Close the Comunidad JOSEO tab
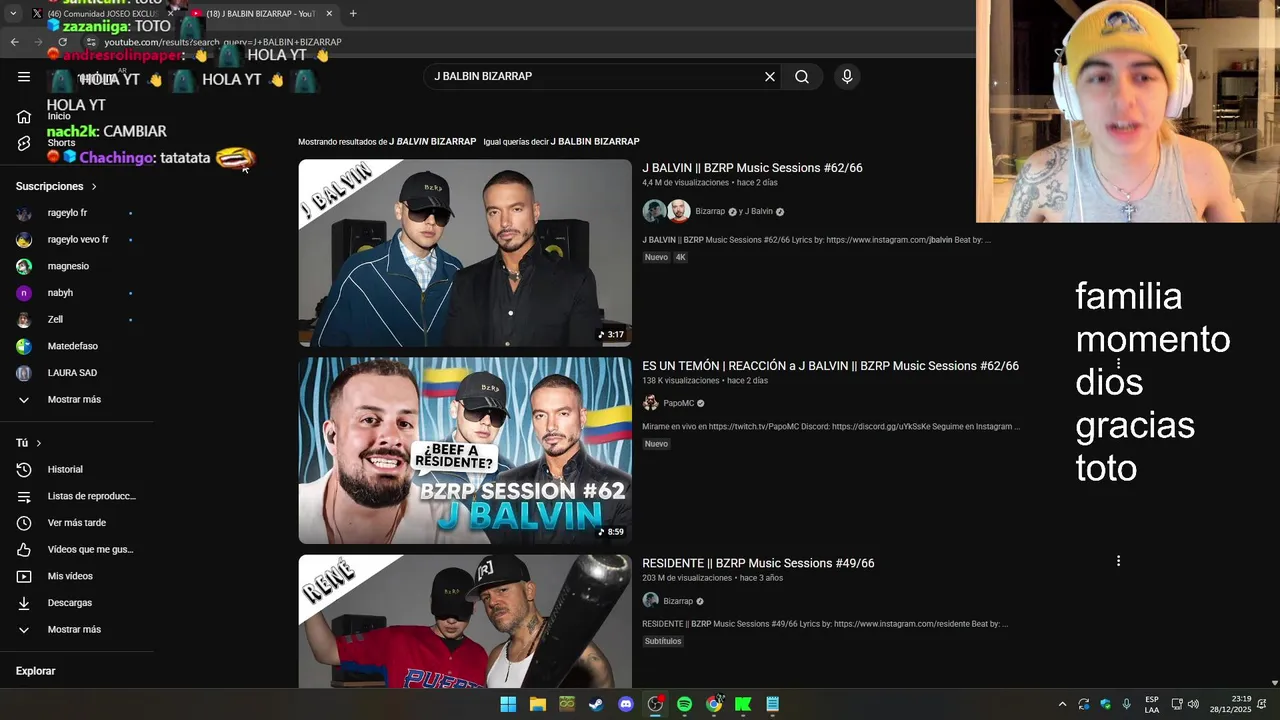 170,13
